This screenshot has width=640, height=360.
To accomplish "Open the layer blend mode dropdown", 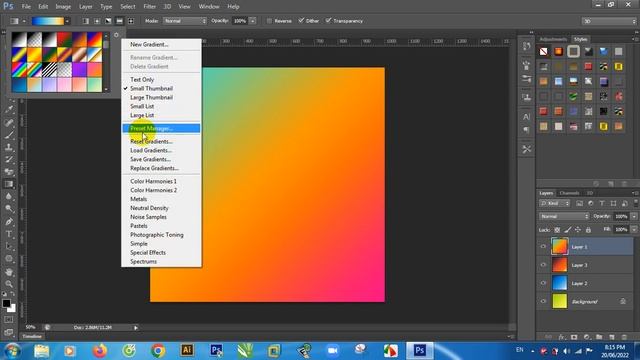I will (x=564, y=216).
